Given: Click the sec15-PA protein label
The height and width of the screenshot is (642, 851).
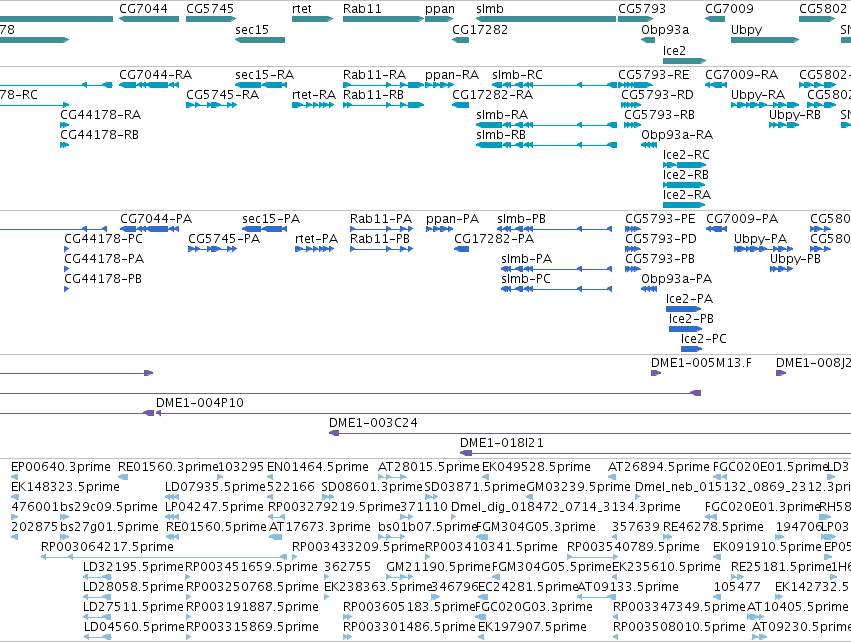Looking at the screenshot, I should (x=271, y=218).
